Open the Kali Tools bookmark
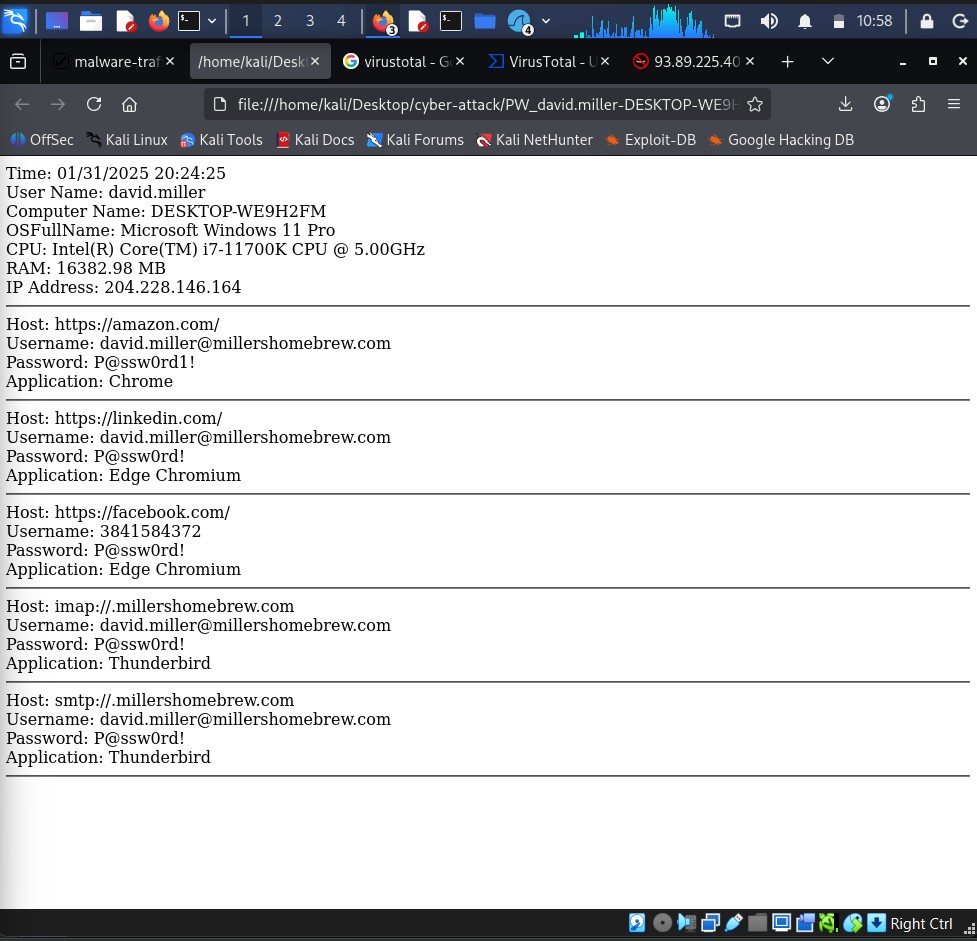 (221, 140)
